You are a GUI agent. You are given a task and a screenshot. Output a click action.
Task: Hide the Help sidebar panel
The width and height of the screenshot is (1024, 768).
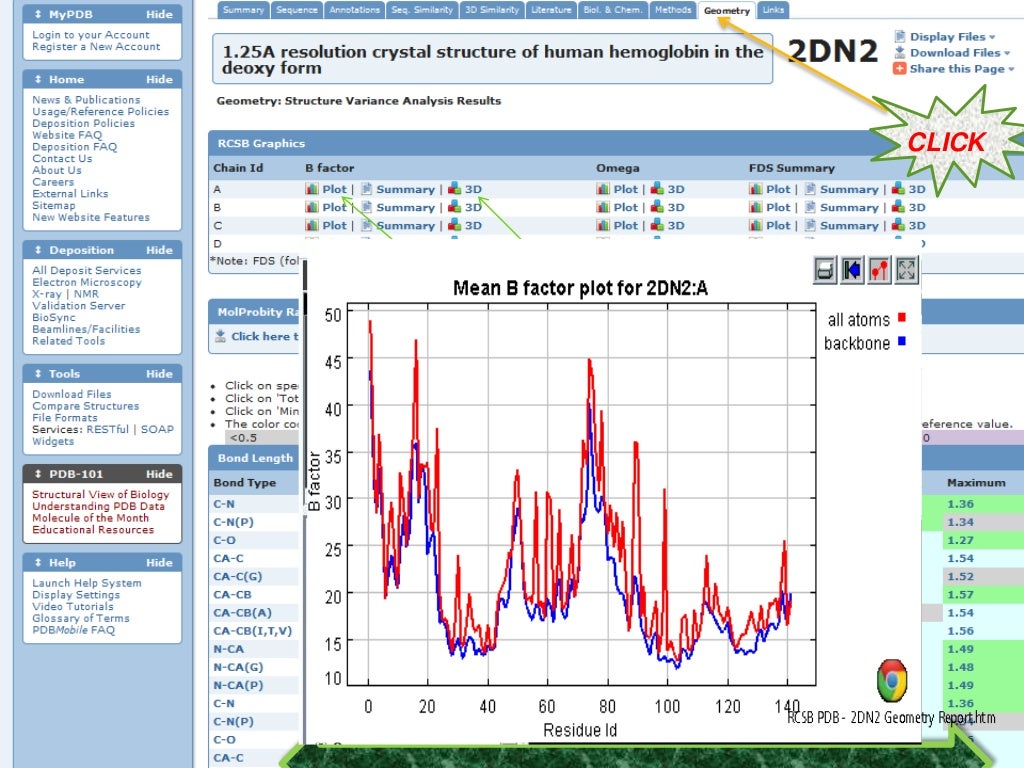pos(159,562)
